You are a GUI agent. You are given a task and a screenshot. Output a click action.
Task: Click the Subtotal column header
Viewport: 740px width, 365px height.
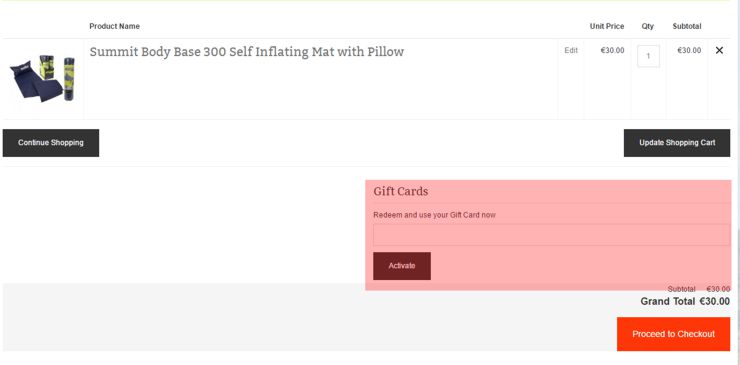point(687,26)
